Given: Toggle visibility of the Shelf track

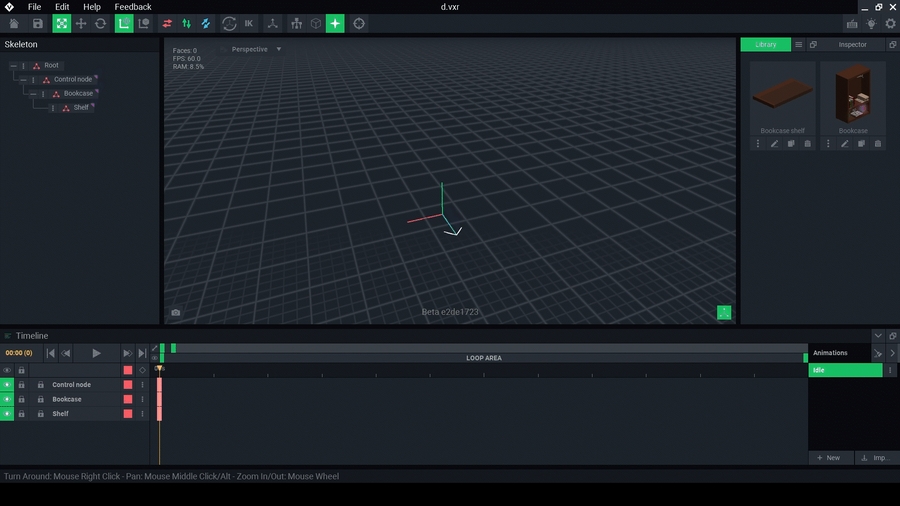Looking at the screenshot, I should (x=7, y=414).
